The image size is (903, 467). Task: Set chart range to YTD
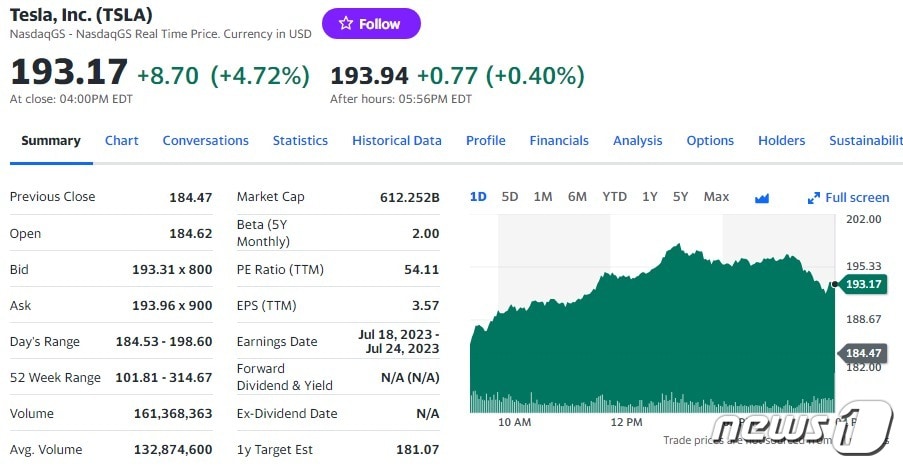[614, 197]
